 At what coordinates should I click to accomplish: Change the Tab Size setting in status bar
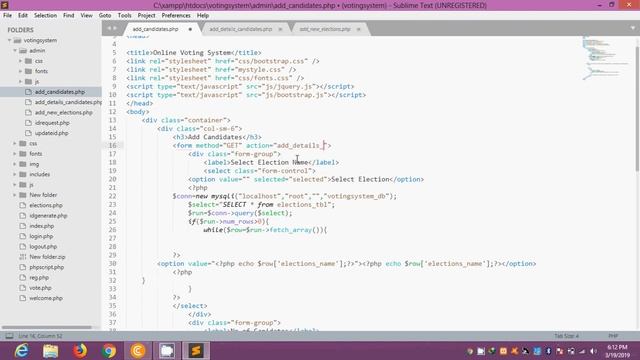[x=567, y=336]
